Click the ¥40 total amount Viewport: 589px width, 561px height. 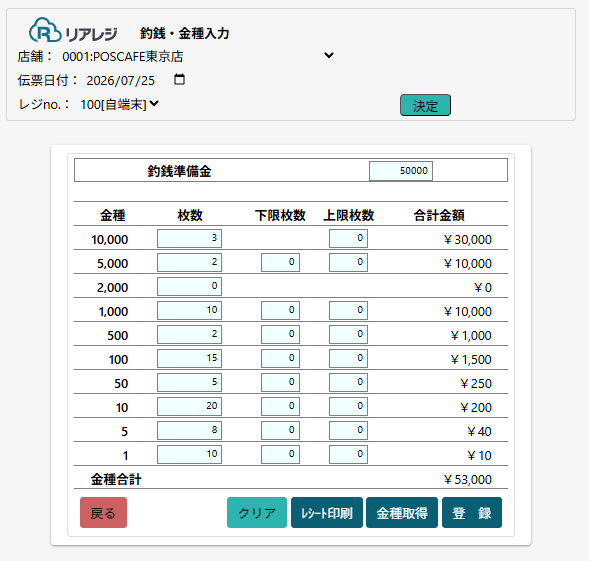tap(479, 432)
